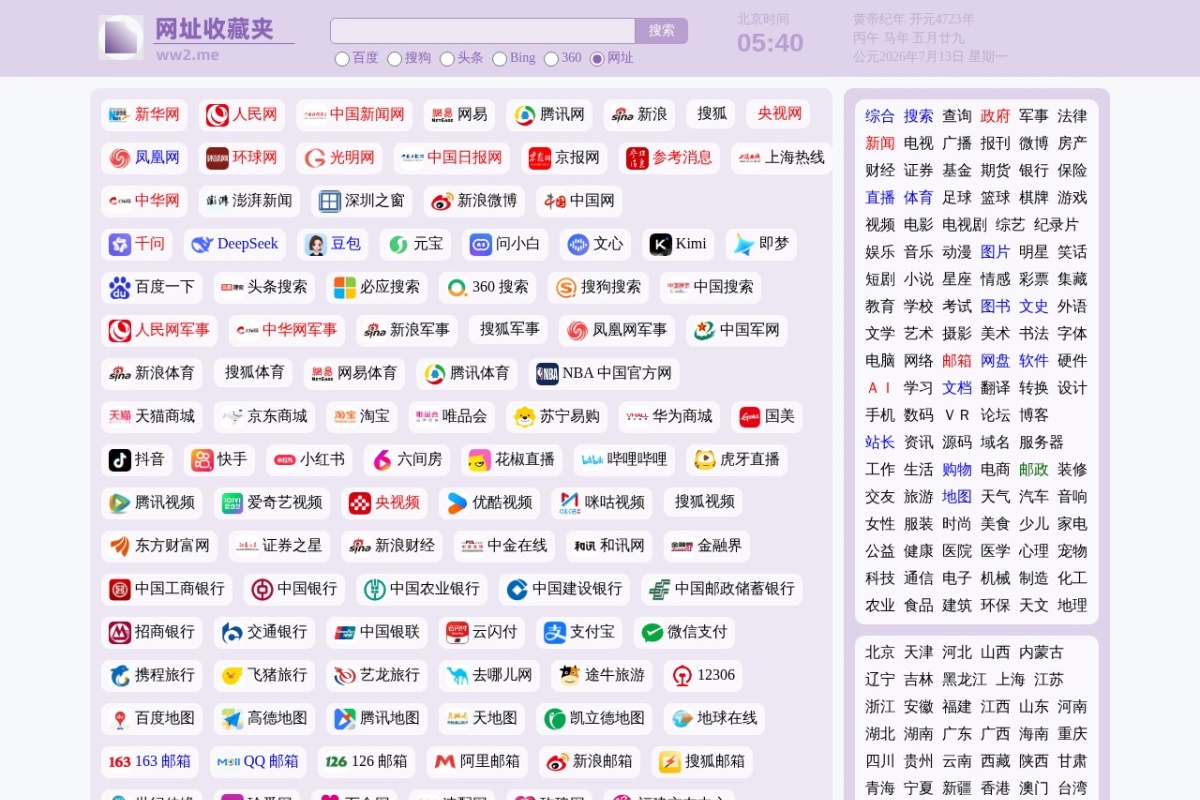
Task: Click the Kimi black K icon
Action: (x=660, y=244)
